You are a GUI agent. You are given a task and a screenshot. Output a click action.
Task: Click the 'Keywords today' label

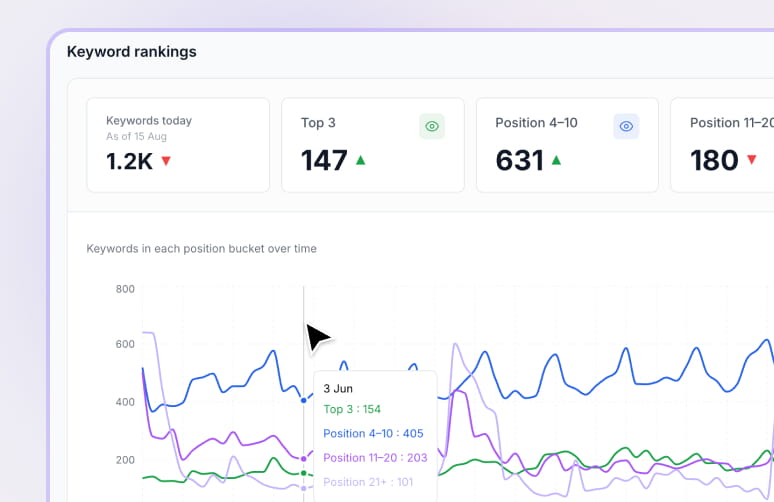click(x=149, y=120)
